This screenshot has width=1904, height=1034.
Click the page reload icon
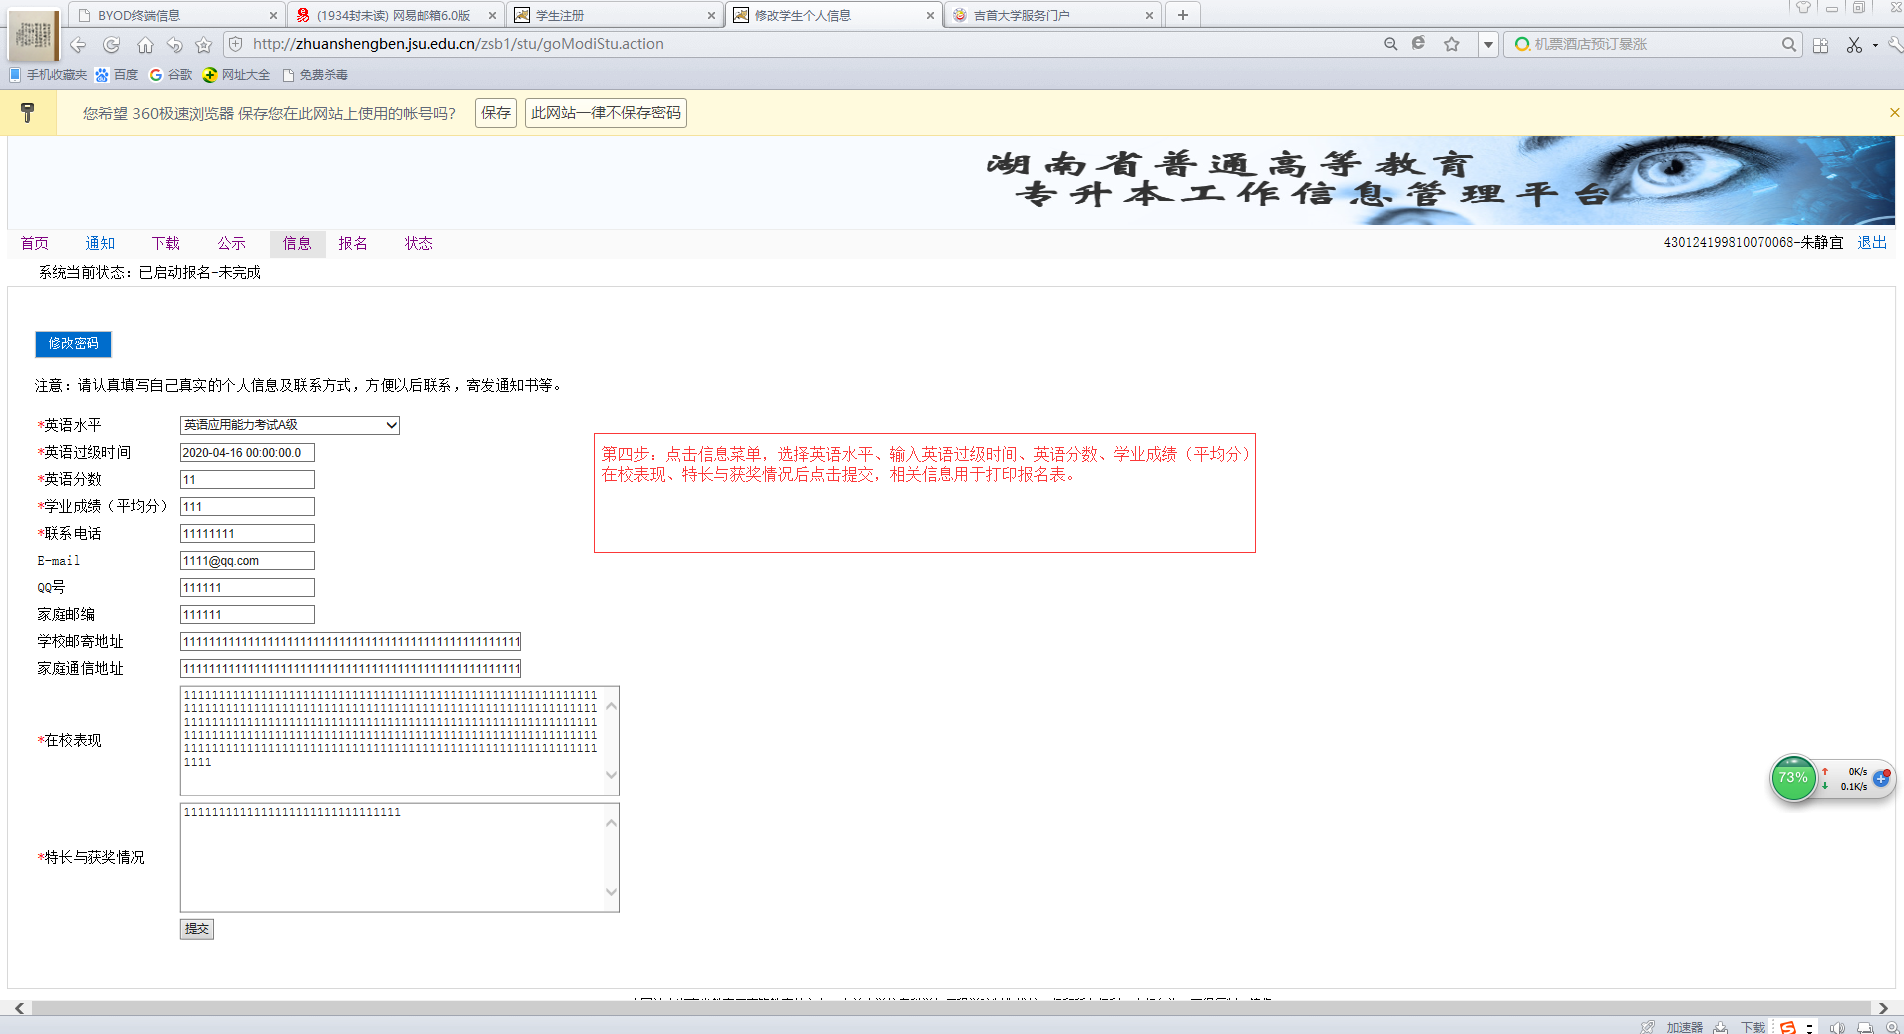(x=112, y=45)
